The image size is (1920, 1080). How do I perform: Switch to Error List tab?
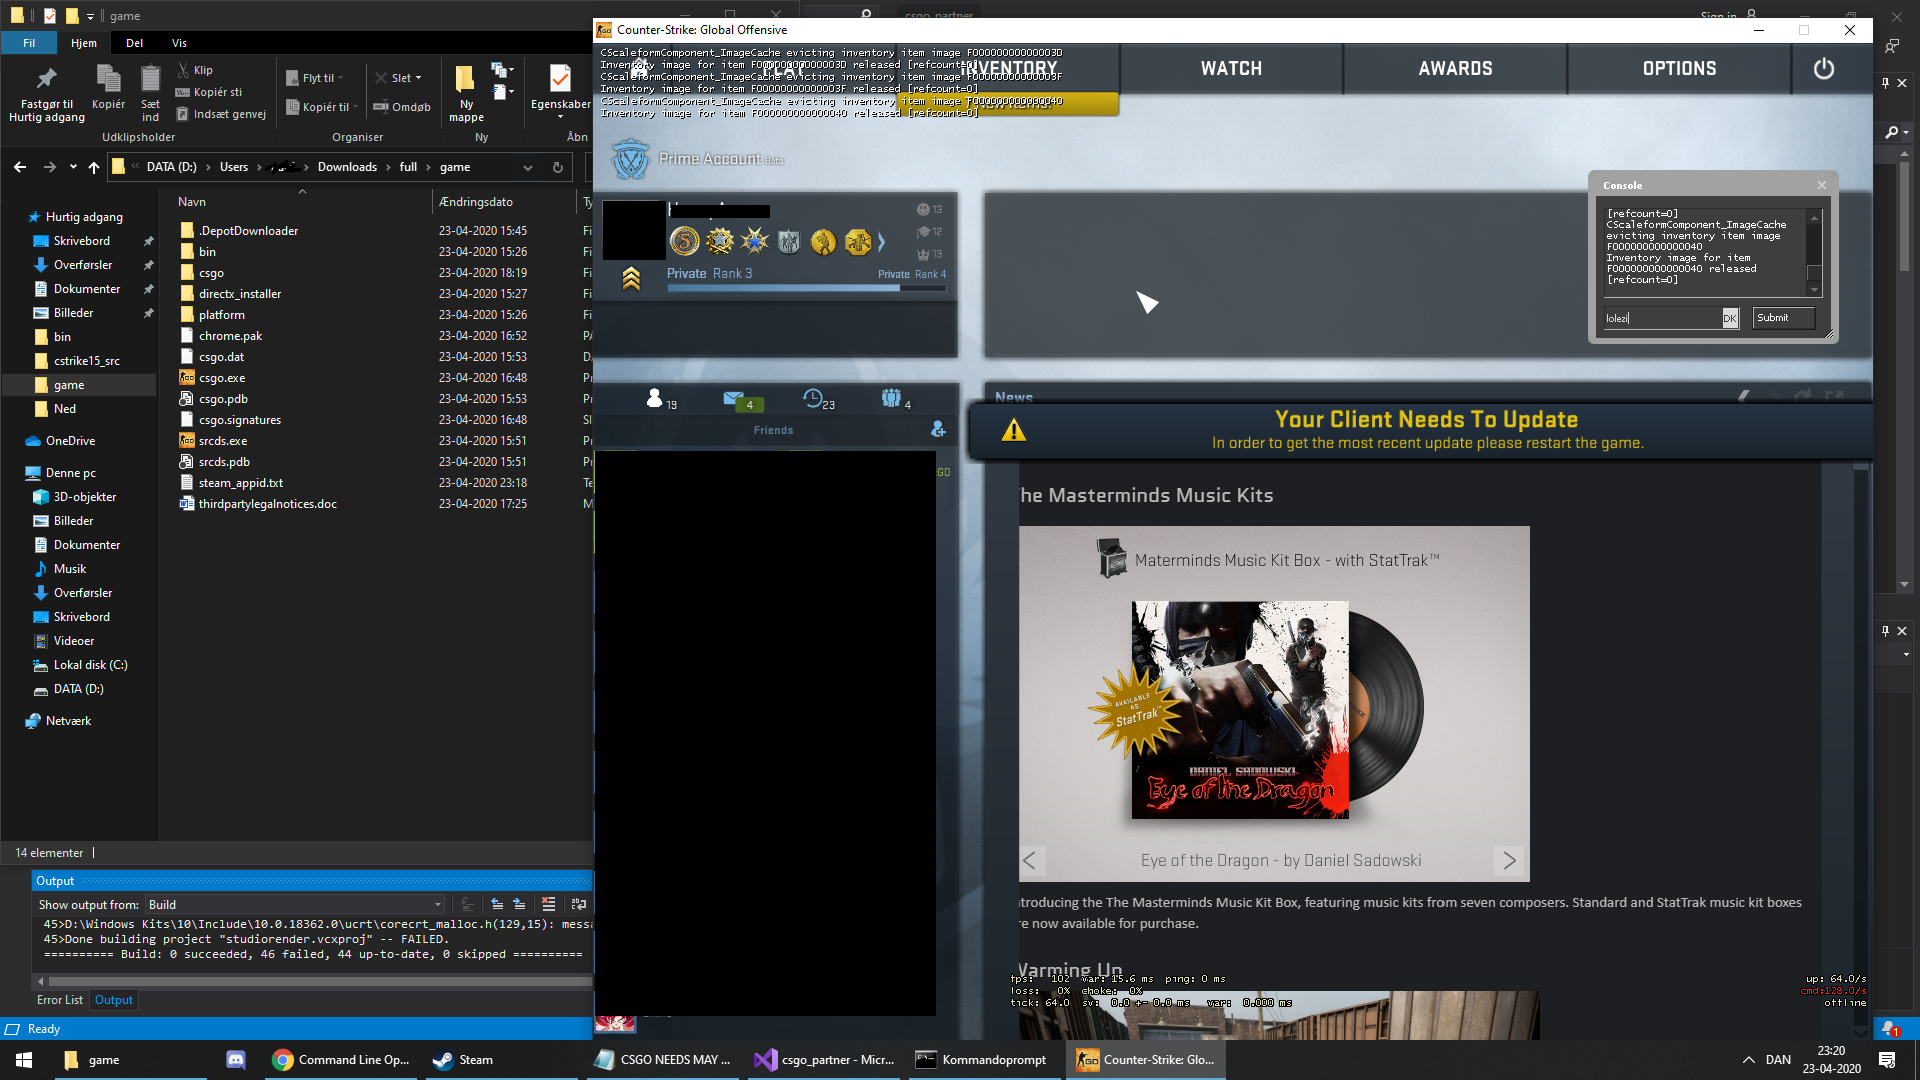[x=60, y=1000]
